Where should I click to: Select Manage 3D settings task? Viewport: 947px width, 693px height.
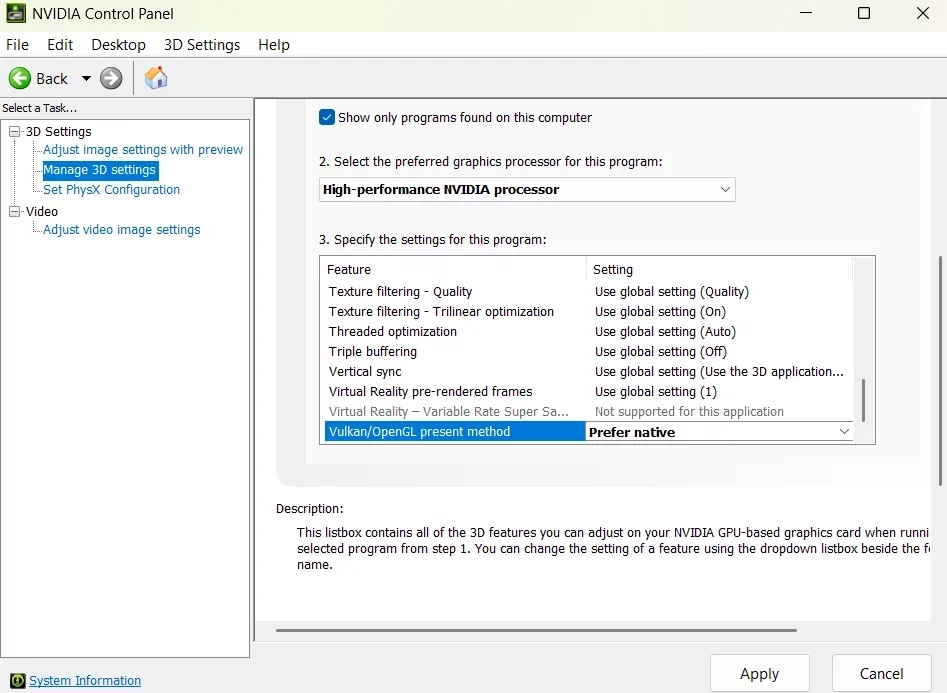100,170
